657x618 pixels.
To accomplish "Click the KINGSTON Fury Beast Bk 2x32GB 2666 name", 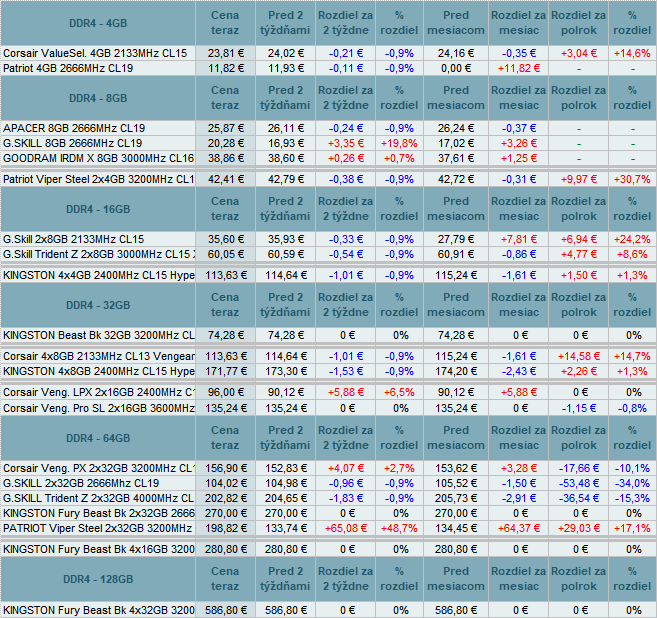I will 98,513.
